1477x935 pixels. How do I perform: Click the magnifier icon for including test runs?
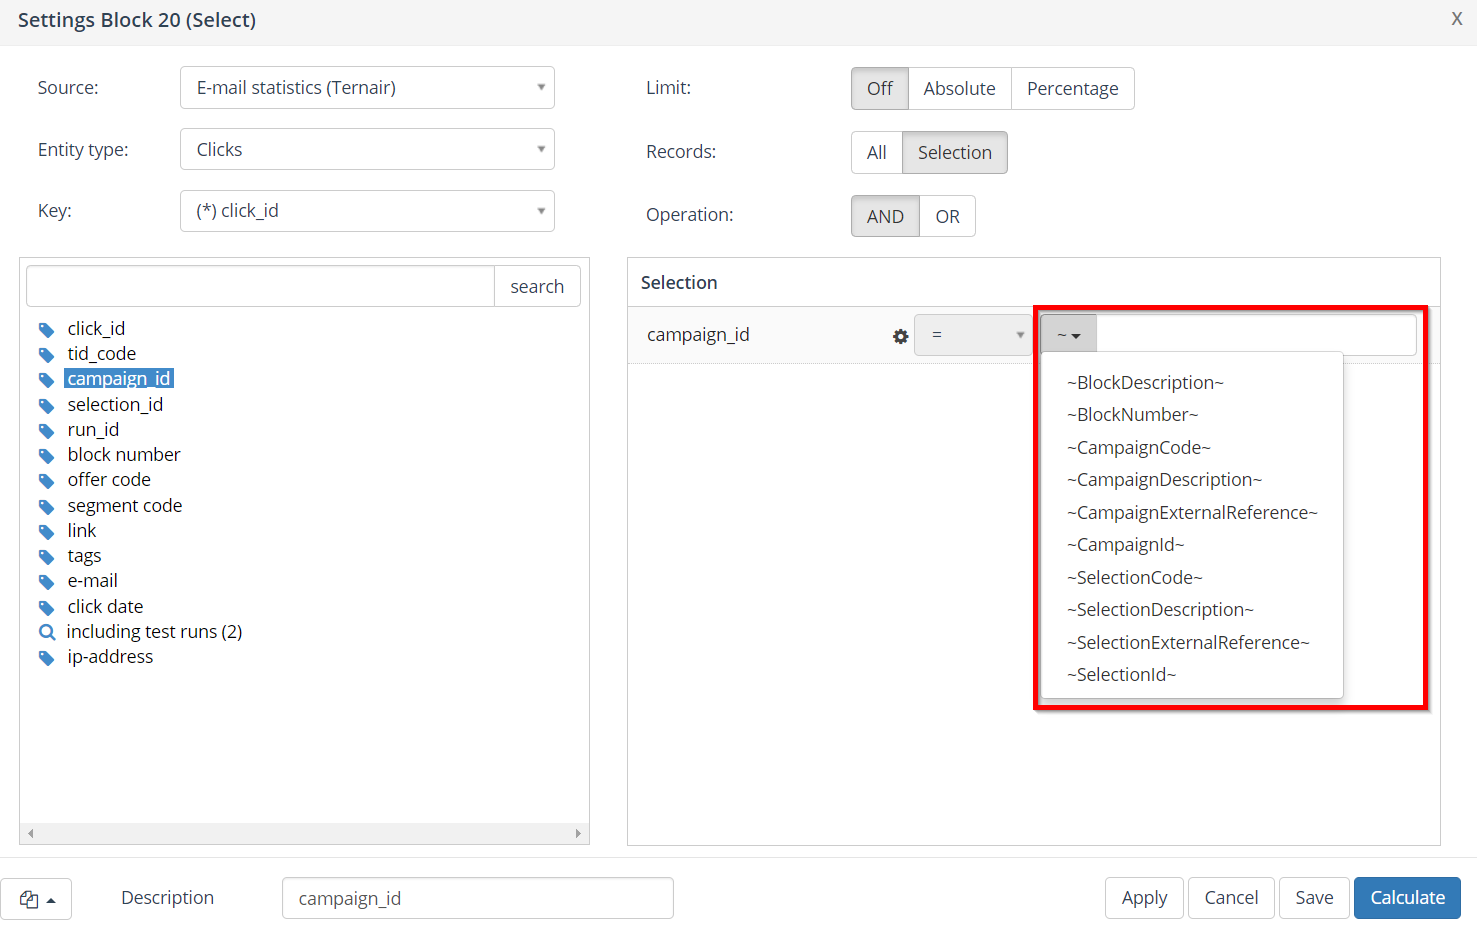click(x=46, y=632)
